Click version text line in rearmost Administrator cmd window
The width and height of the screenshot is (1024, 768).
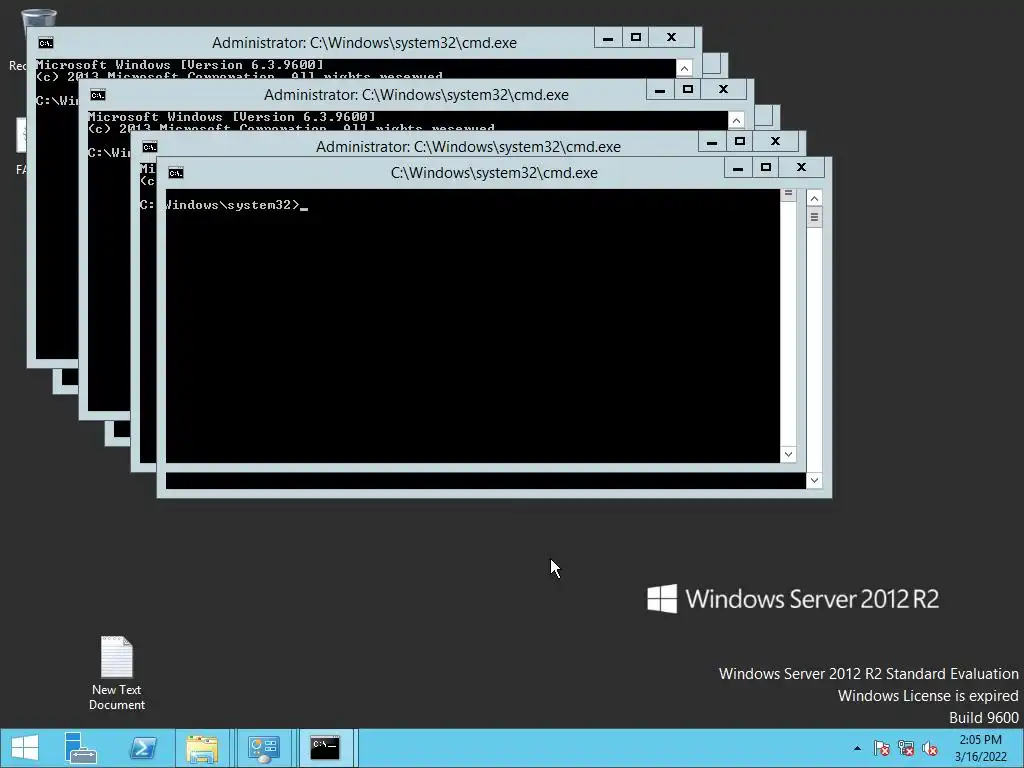pos(180,65)
